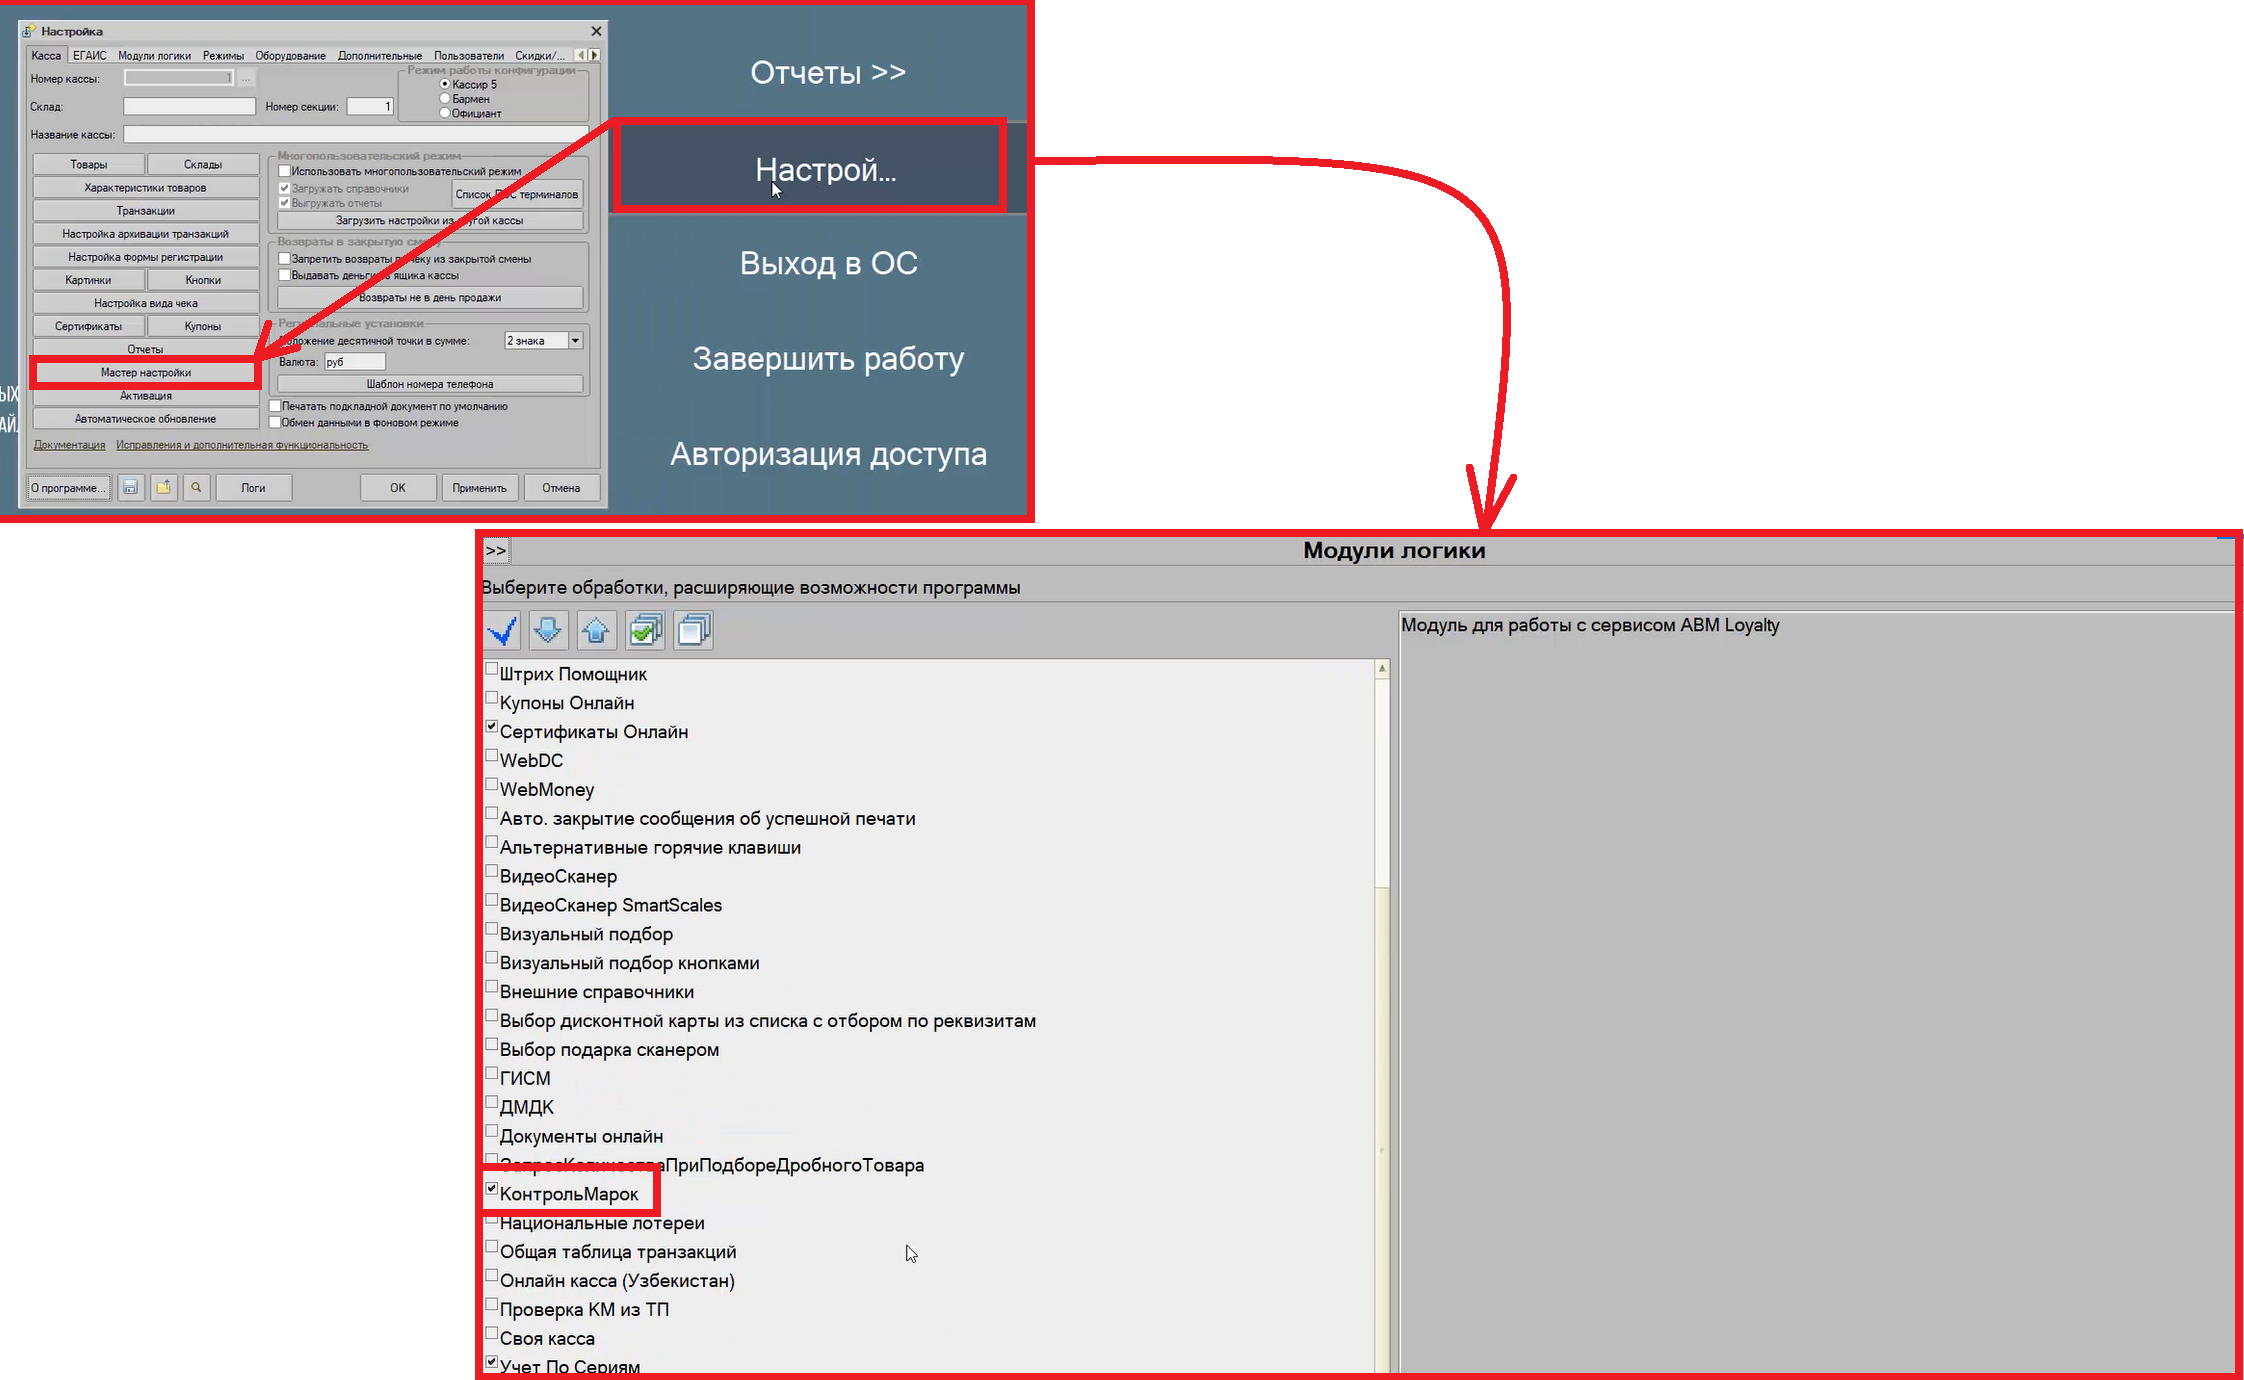This screenshot has width=2244, height=1380.
Task: Expand the panel with the >> button
Action: pos(496,551)
